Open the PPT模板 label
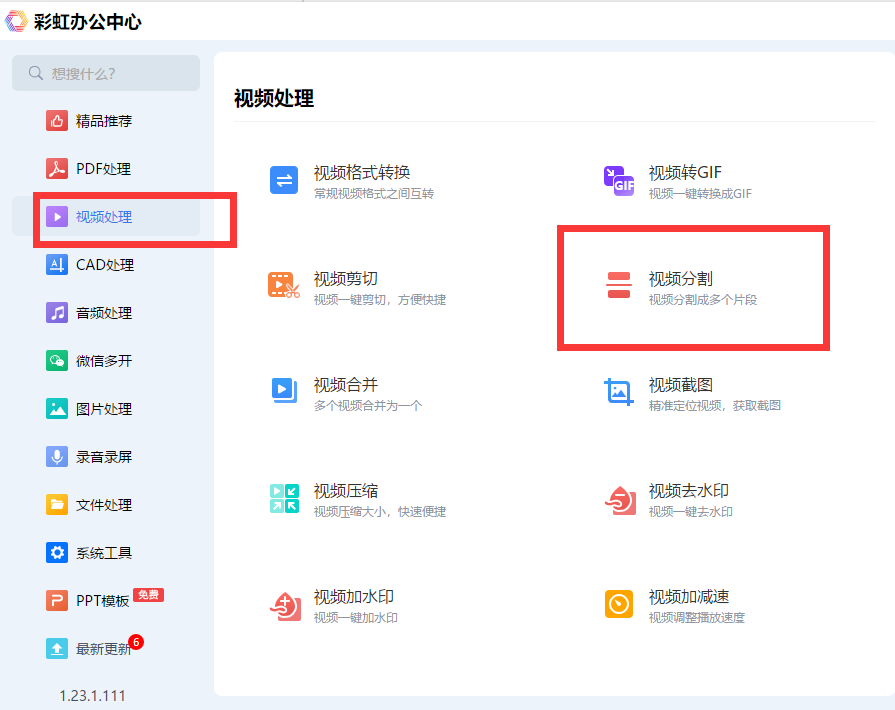Viewport: 895px width, 710px height. (x=103, y=600)
